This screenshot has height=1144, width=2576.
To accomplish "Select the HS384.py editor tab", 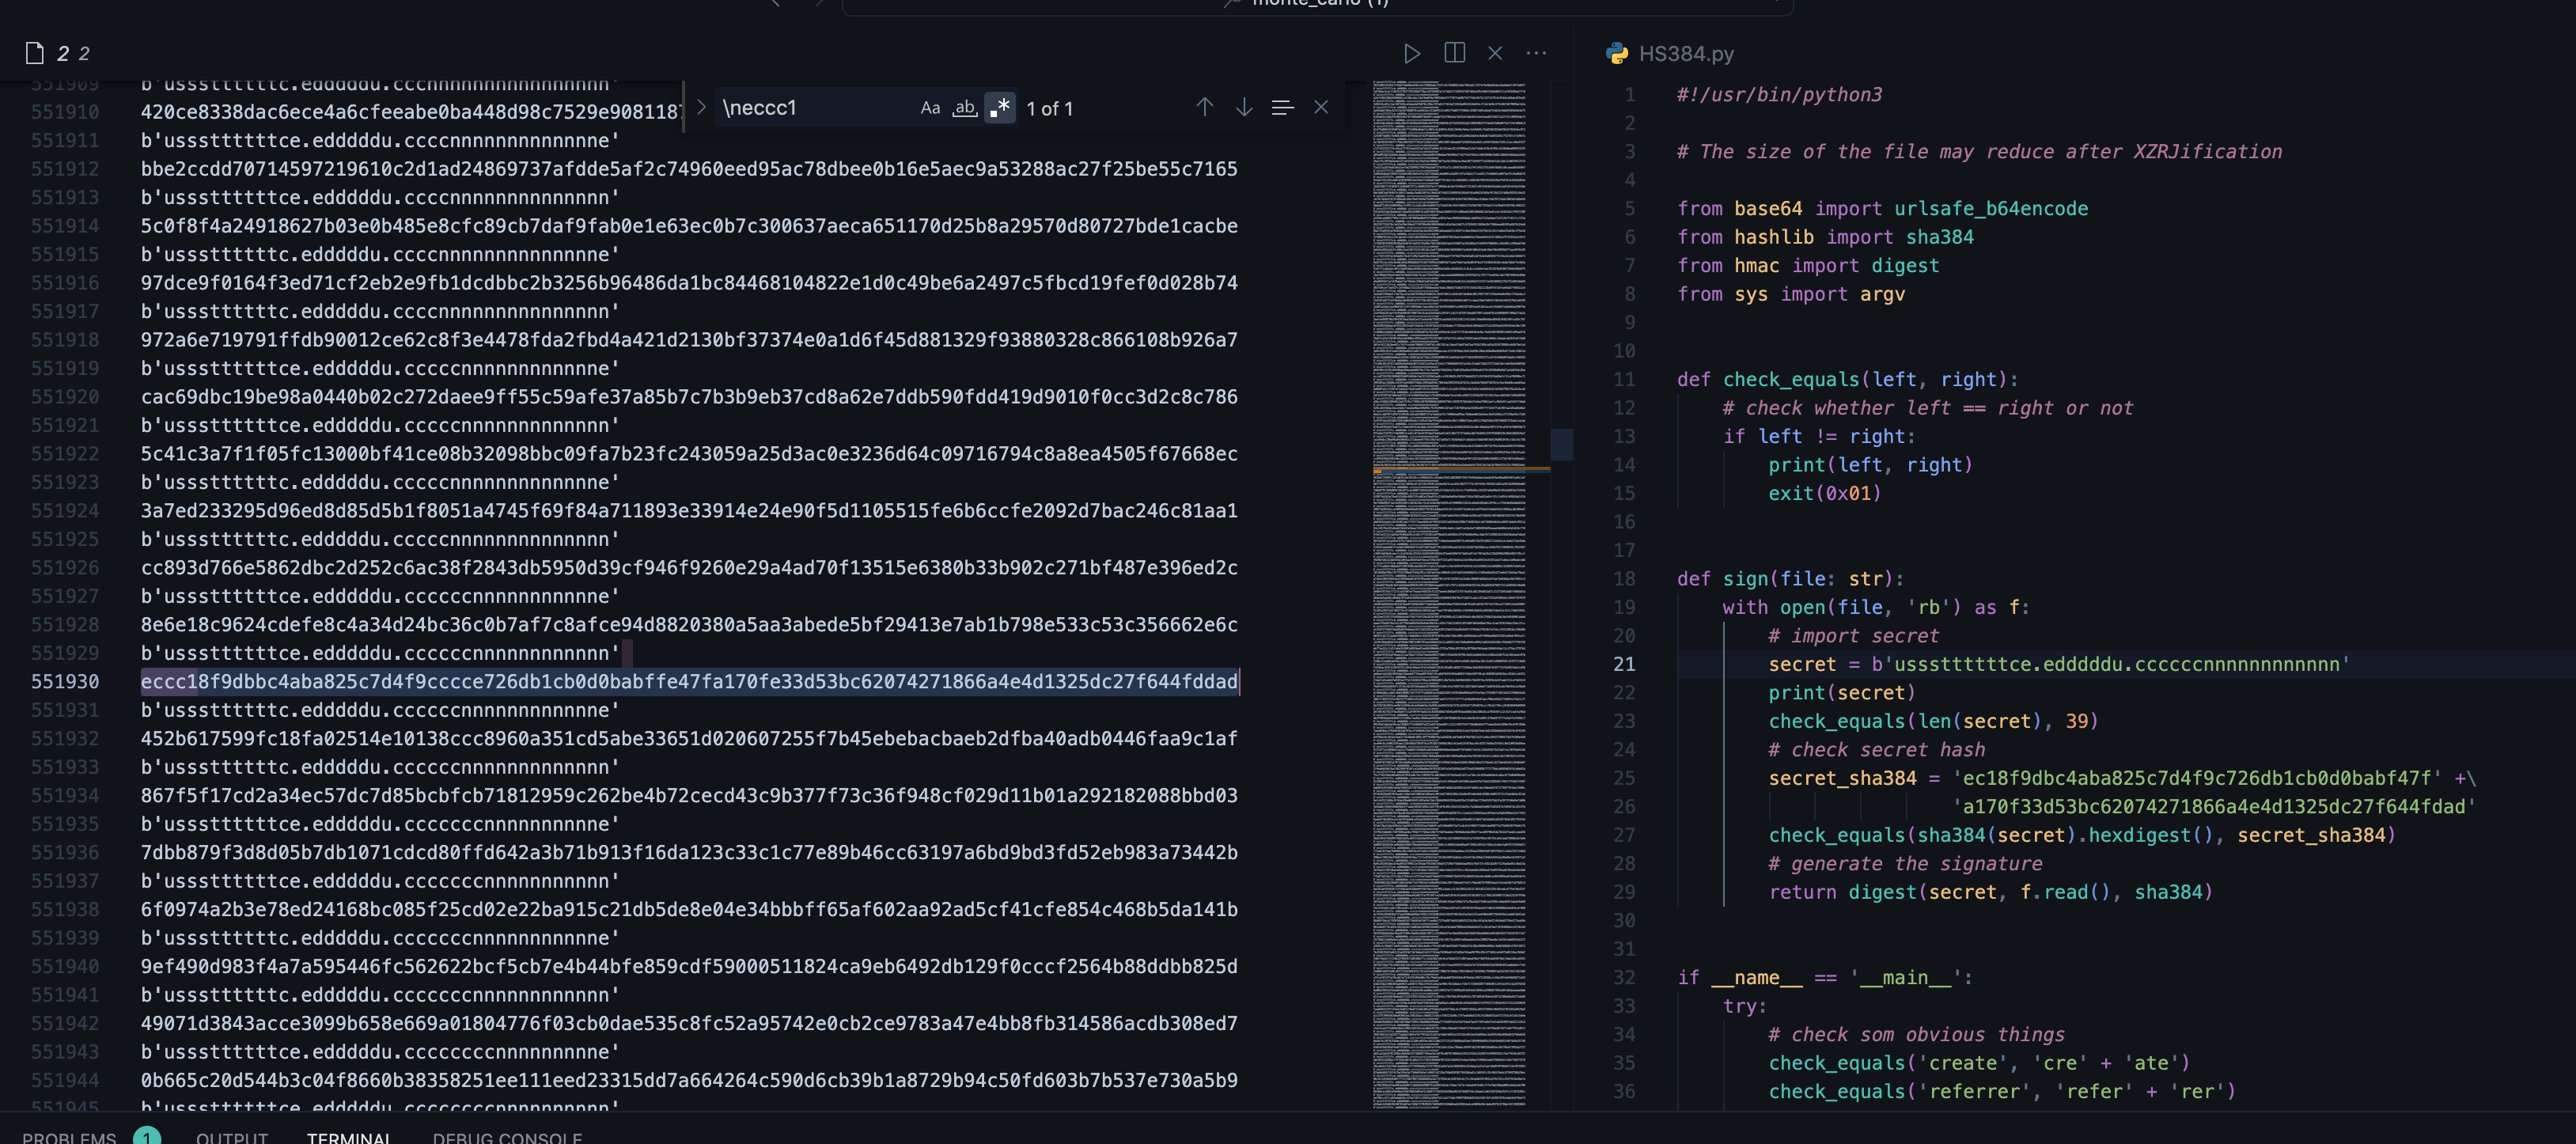I will point(1686,53).
